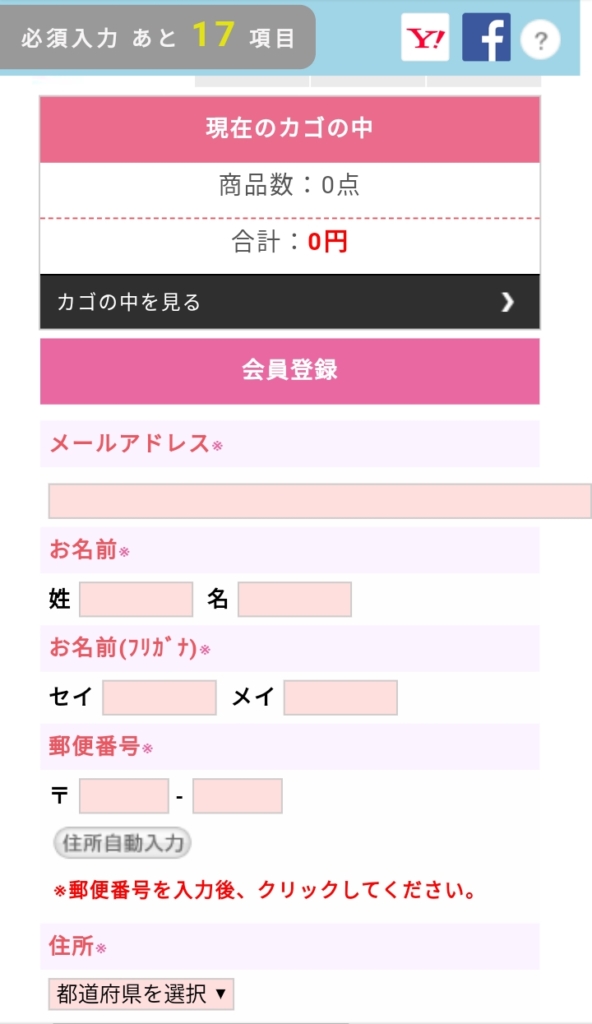
Task: Open the カゴの中を見る cart link
Action: [x=289, y=302]
